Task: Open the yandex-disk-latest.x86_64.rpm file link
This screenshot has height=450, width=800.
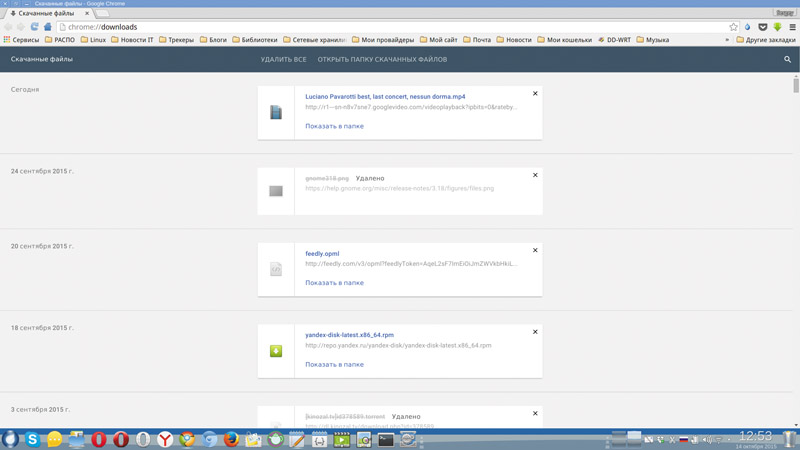Action: [x=349, y=335]
